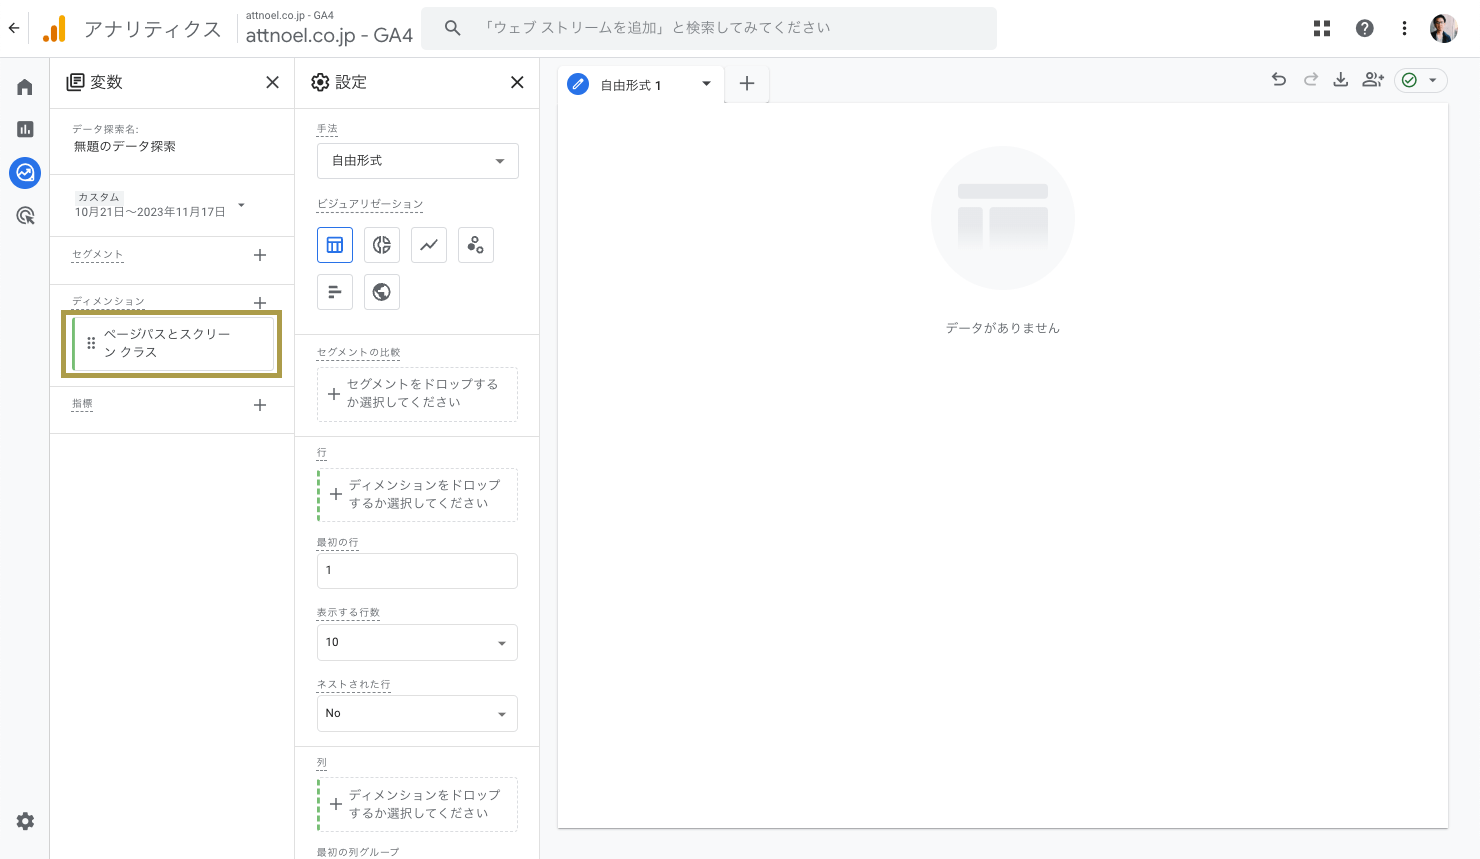The width and height of the screenshot is (1480, 859).
Task: Add a new segment with plus
Action: pyautogui.click(x=260, y=255)
